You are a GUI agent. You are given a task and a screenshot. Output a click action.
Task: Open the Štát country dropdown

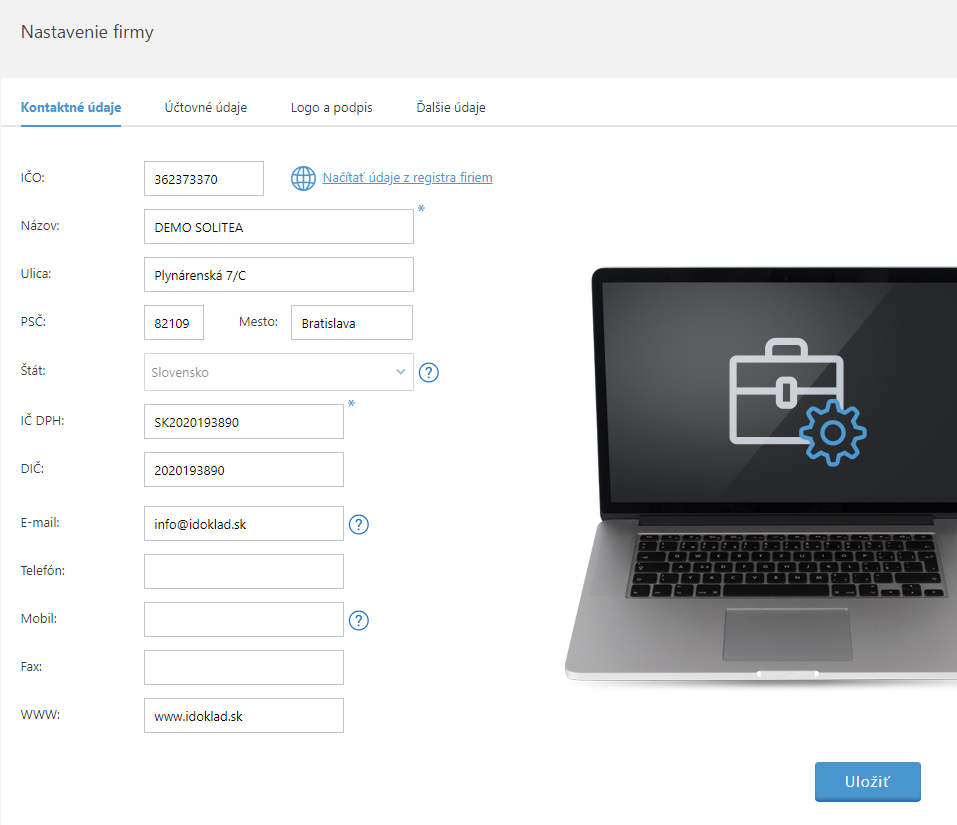click(x=278, y=372)
